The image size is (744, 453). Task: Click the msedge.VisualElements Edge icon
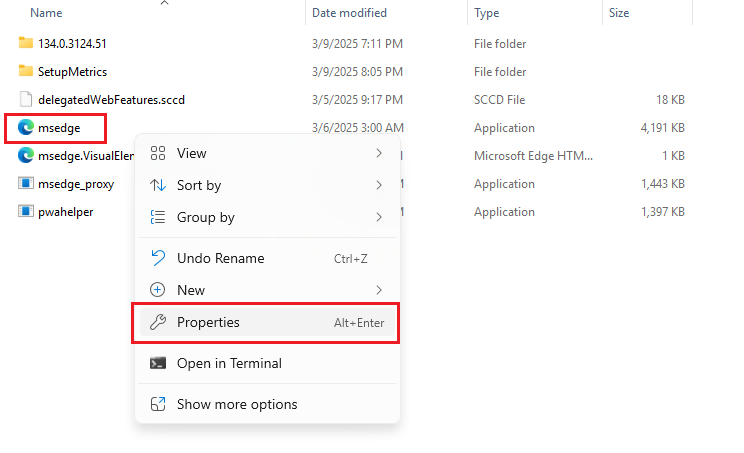click(26, 155)
